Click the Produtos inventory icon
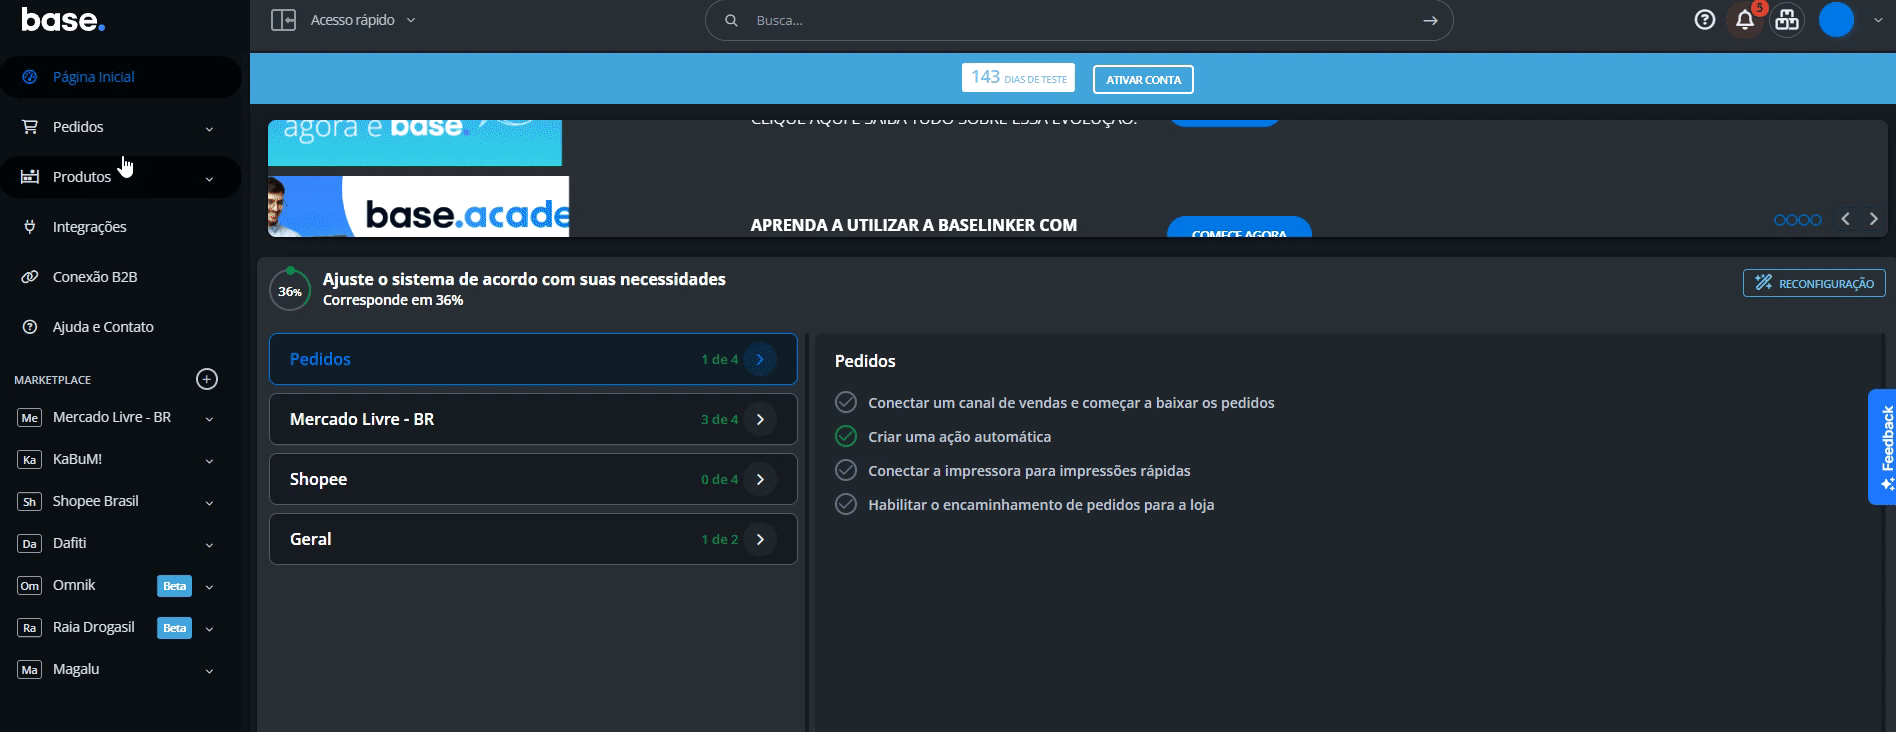The image size is (1896, 732). 30,177
